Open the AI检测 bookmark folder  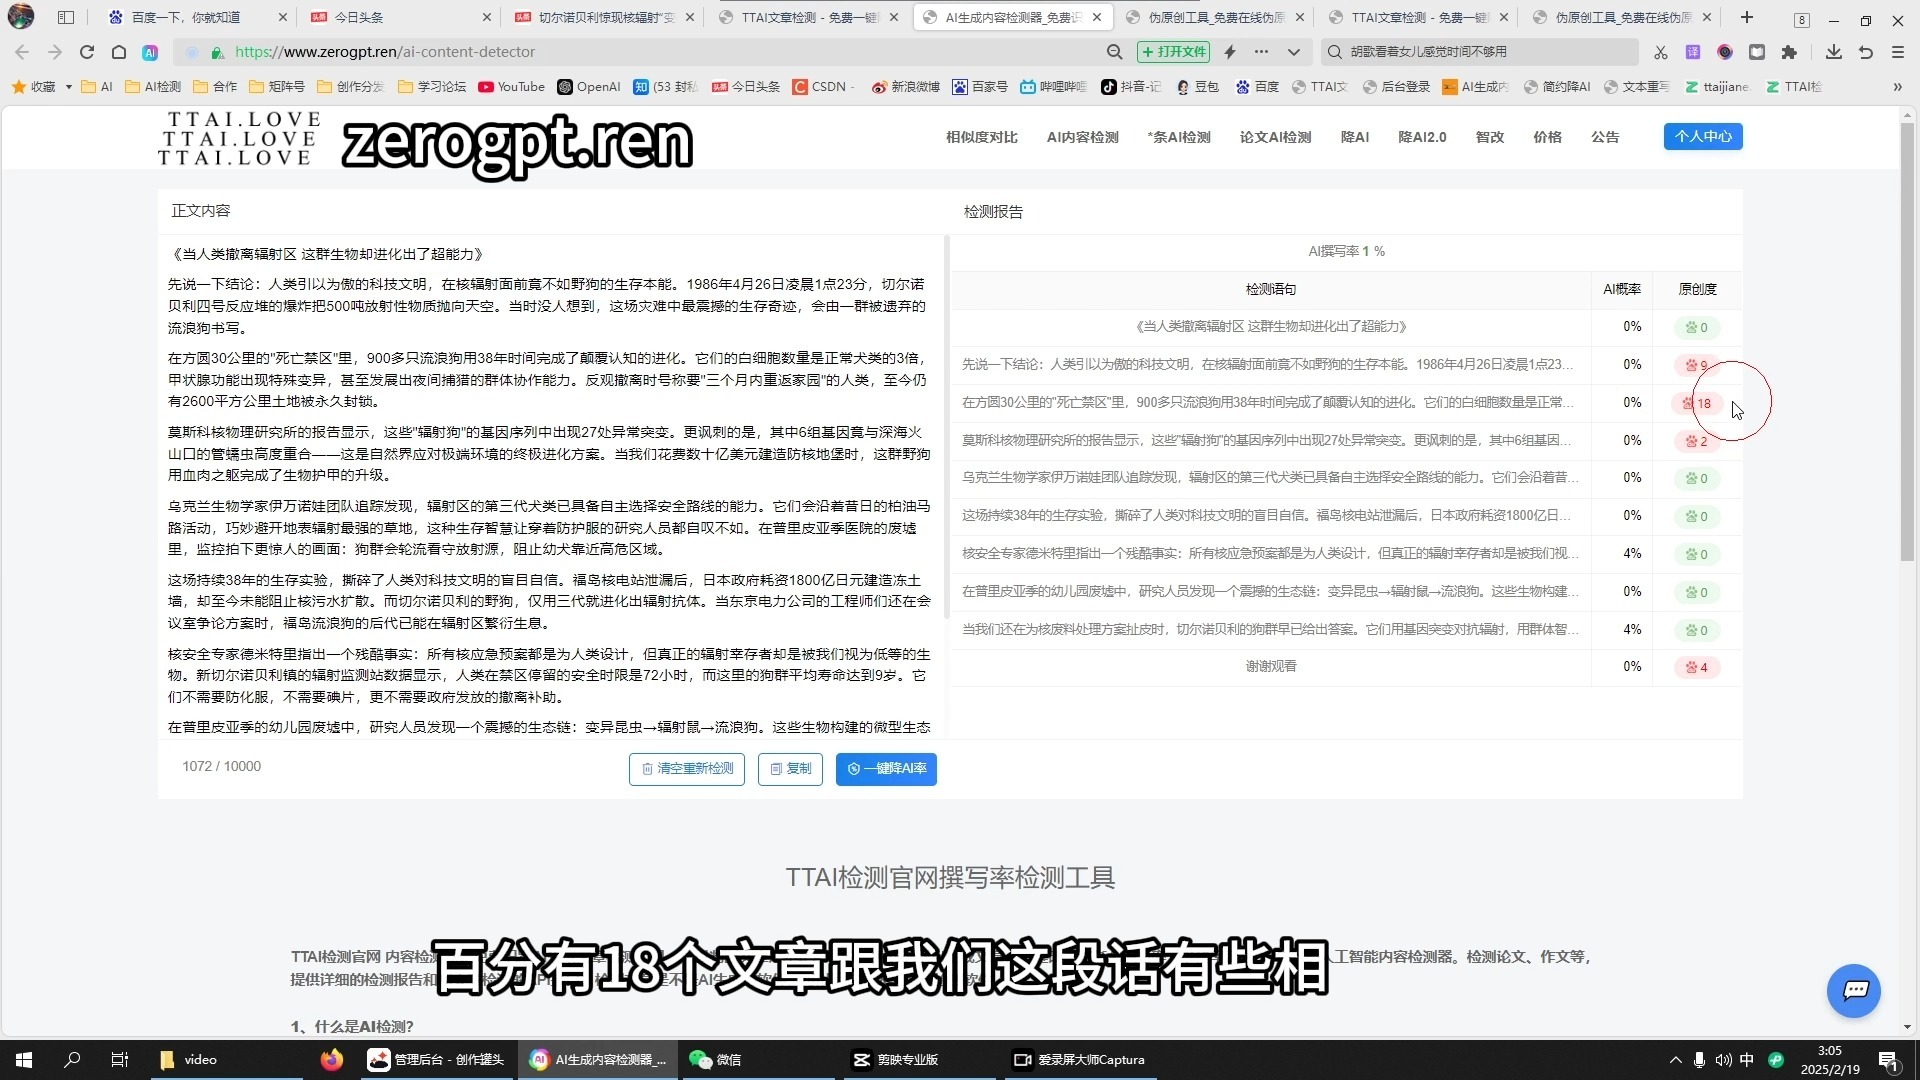[x=153, y=87]
